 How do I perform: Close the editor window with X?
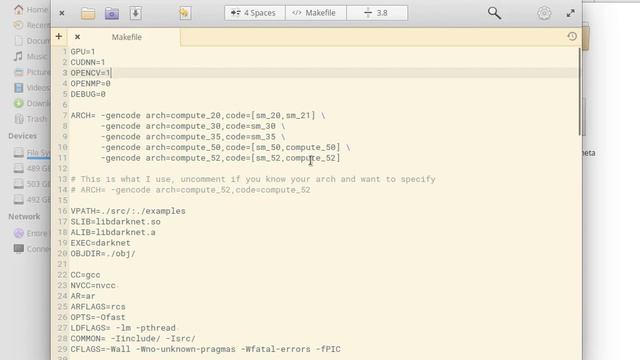tap(62, 13)
